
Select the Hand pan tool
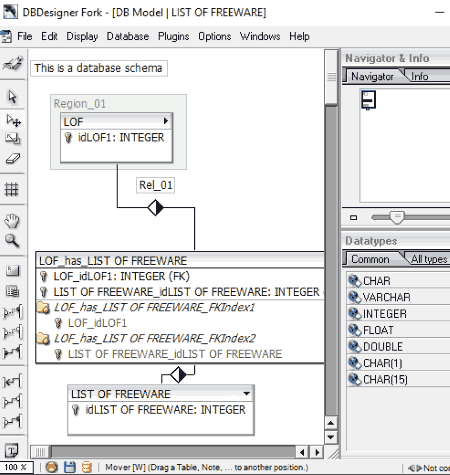point(12,221)
